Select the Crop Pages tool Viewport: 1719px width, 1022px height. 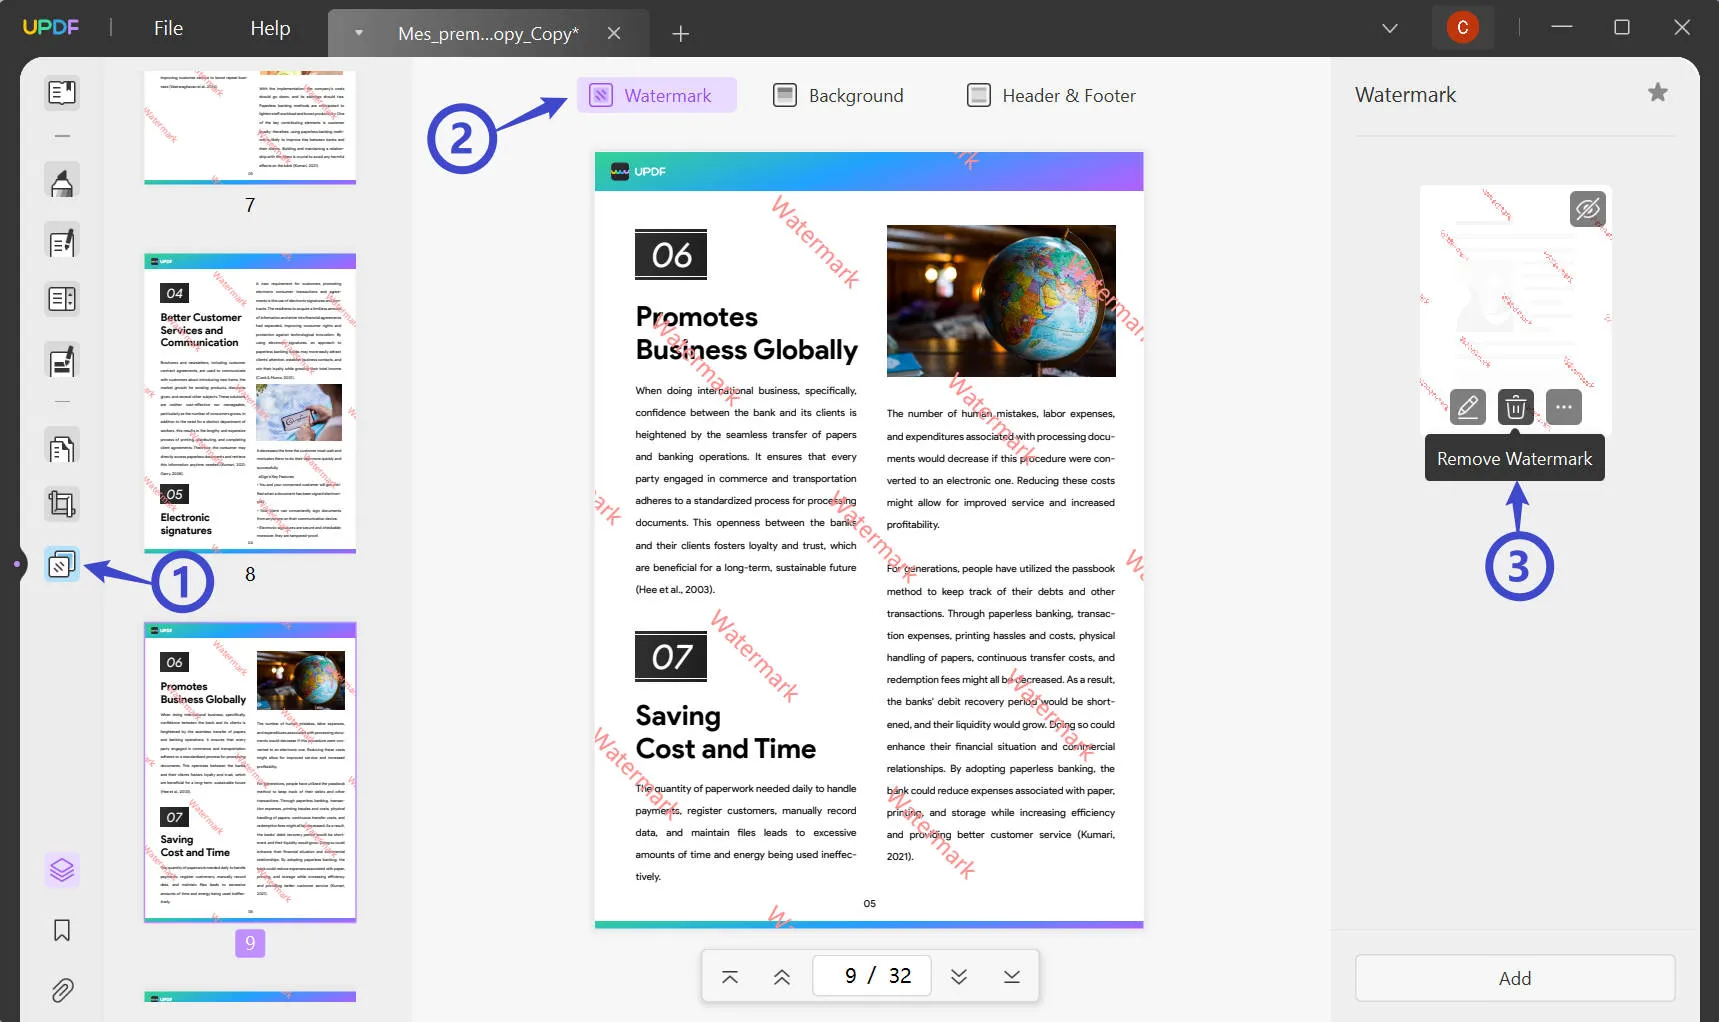62,504
